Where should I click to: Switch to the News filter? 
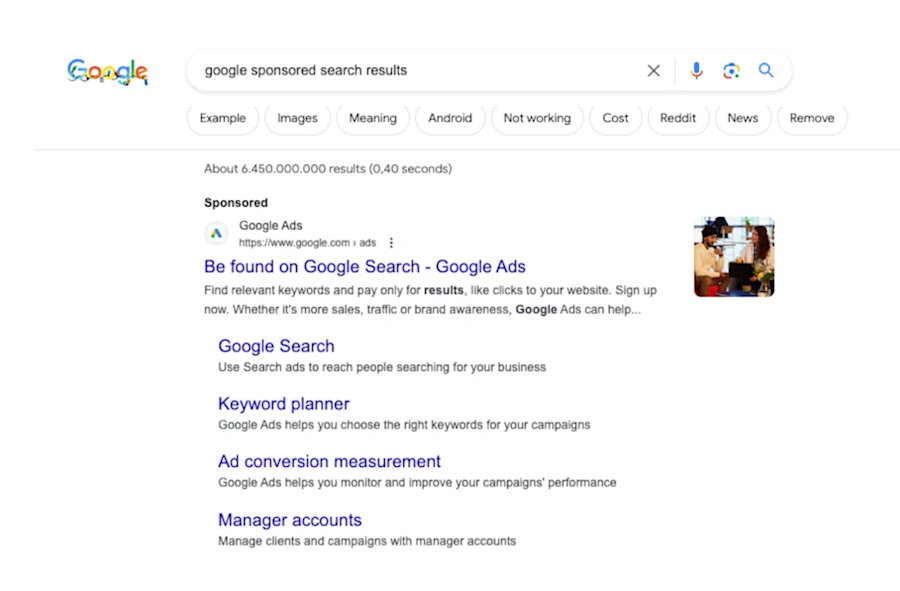click(x=743, y=118)
